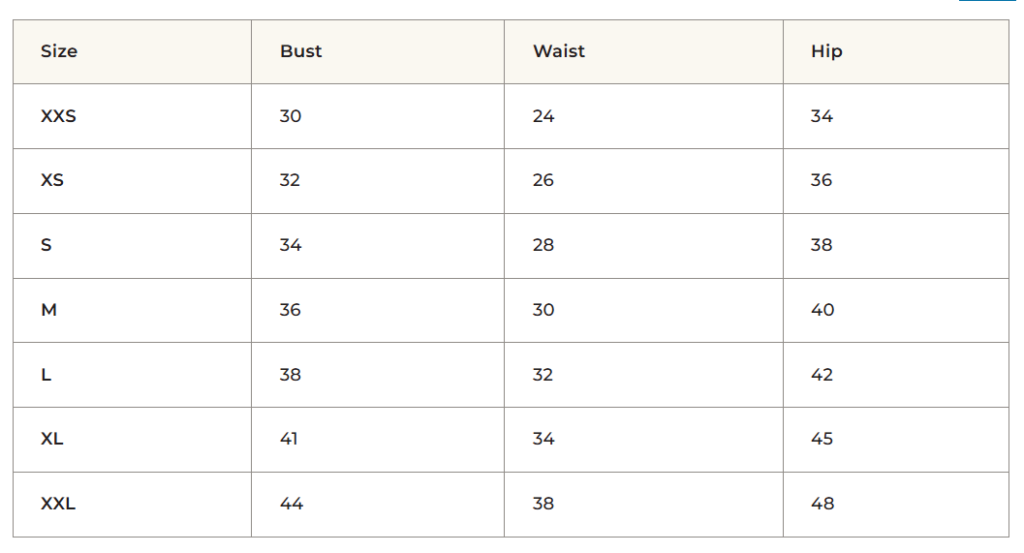This screenshot has height=553, width=1024.
Task: Select the XXS size row label
Action: (x=58, y=116)
